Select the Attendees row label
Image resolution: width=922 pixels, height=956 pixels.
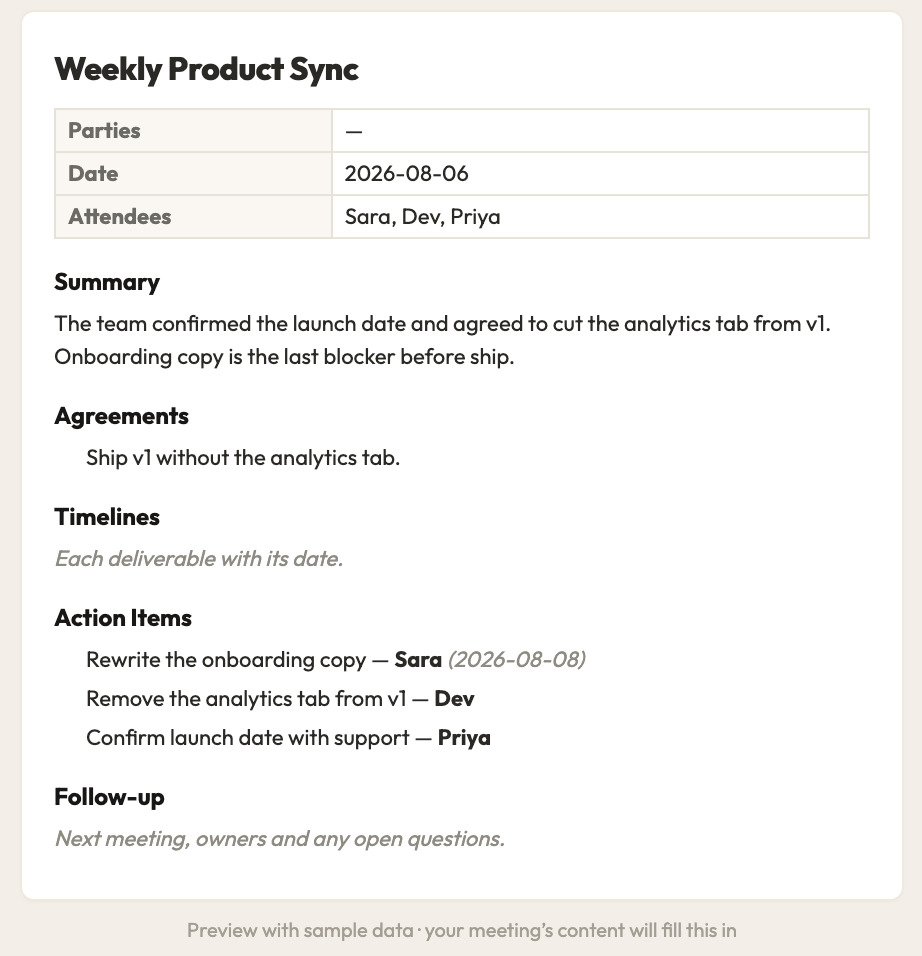[120, 216]
